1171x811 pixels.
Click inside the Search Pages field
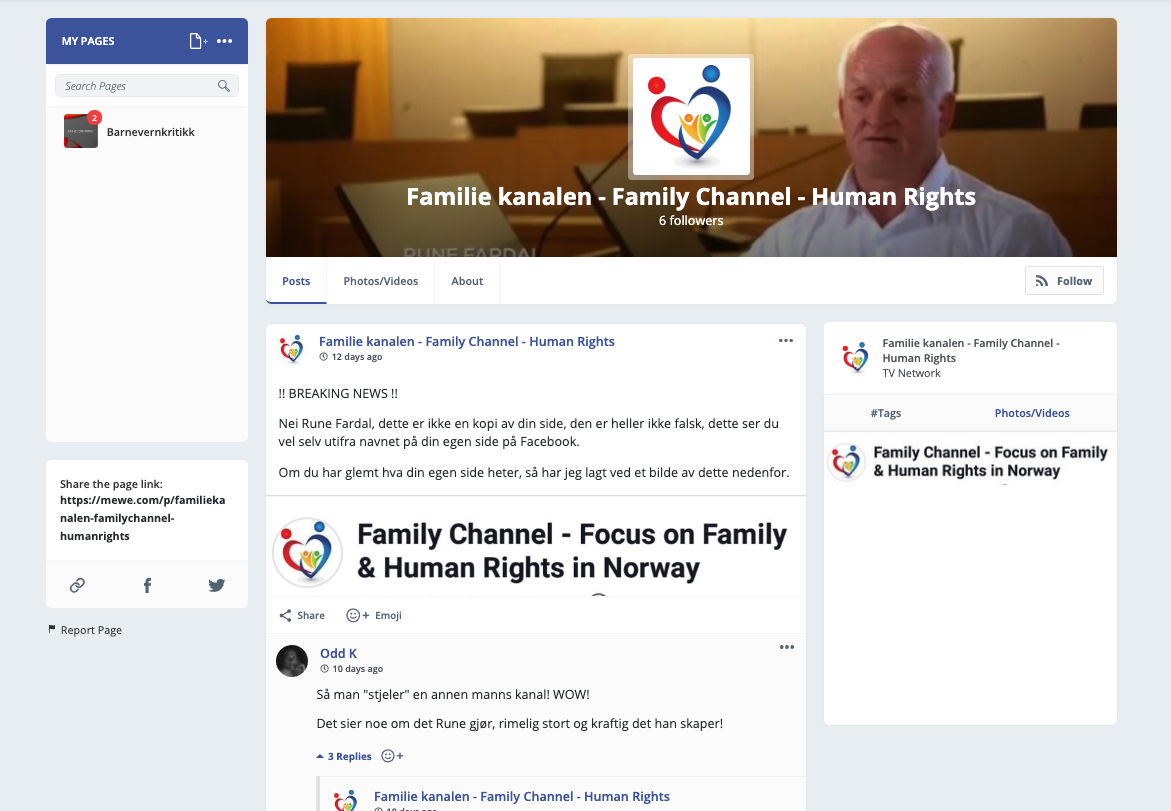tap(146, 86)
